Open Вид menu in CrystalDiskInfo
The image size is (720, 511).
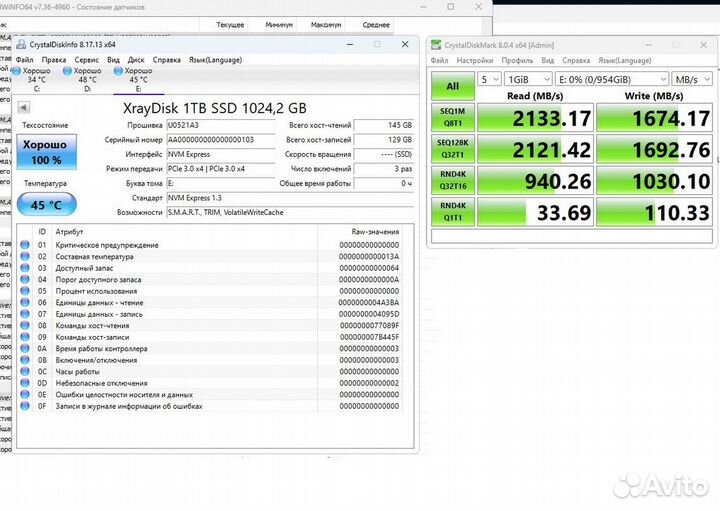click(x=113, y=60)
